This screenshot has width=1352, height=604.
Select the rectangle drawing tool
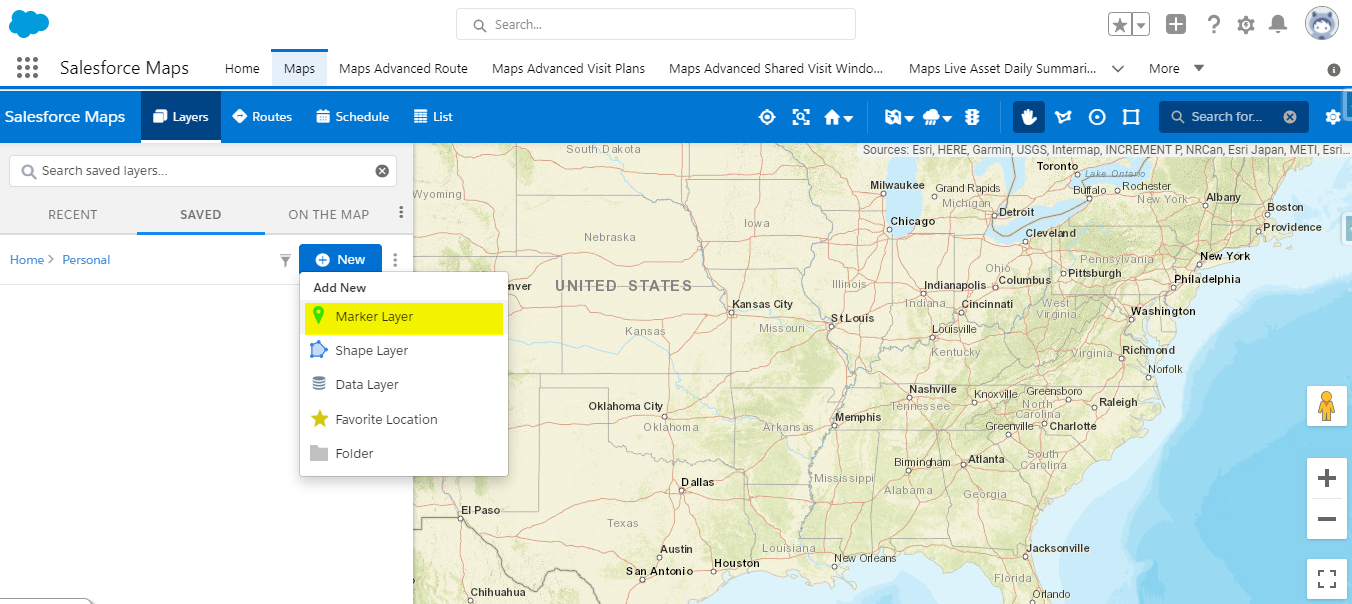click(1131, 117)
